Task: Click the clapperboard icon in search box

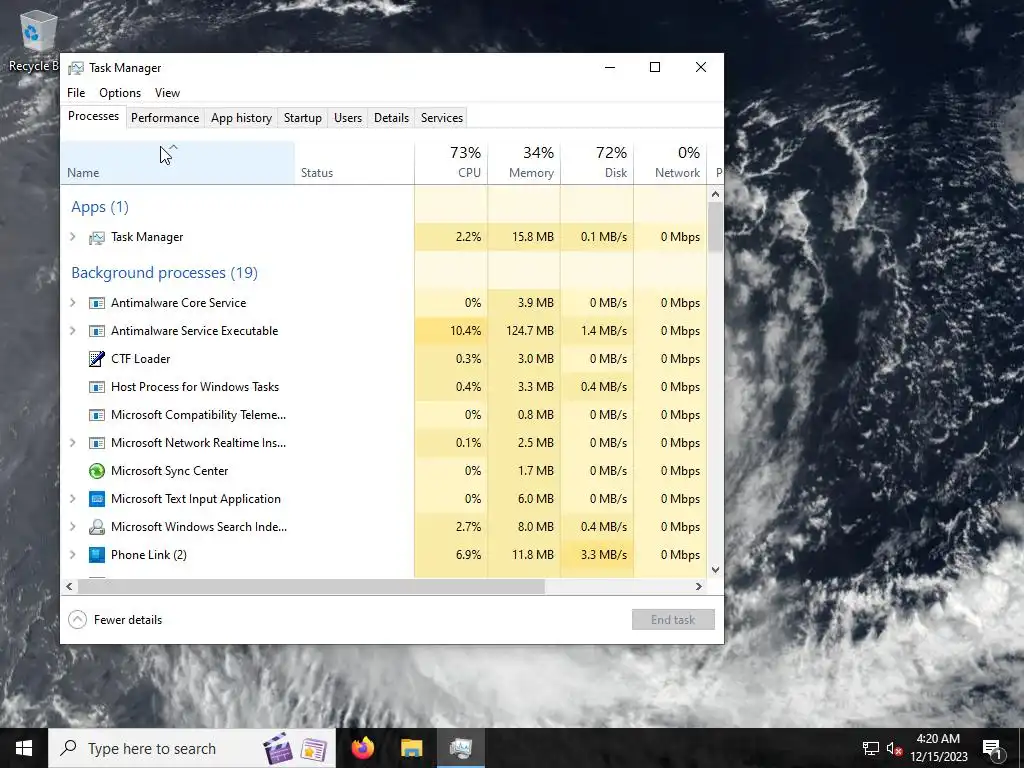Action: (x=278, y=748)
